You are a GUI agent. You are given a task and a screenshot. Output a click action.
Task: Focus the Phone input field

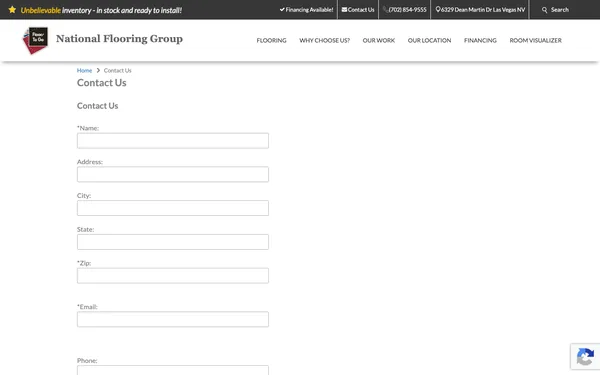click(173, 370)
